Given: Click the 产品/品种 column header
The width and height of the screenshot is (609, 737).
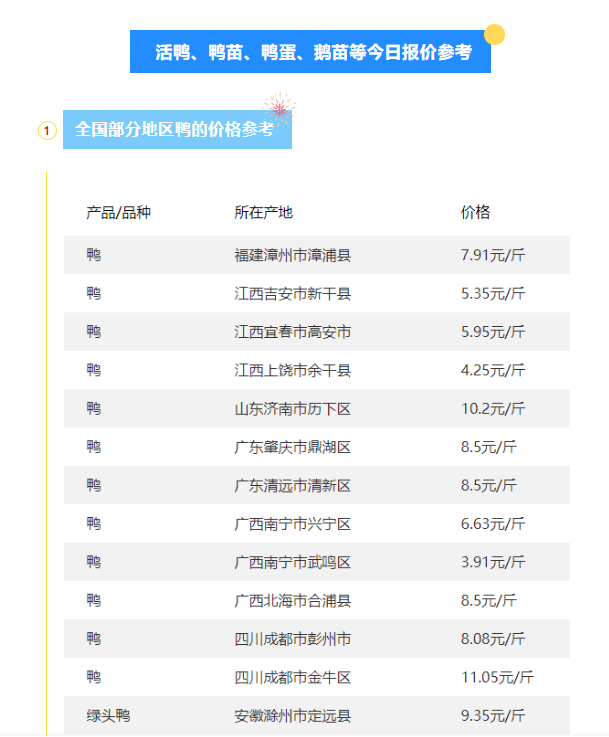Looking at the screenshot, I should pos(118,213).
